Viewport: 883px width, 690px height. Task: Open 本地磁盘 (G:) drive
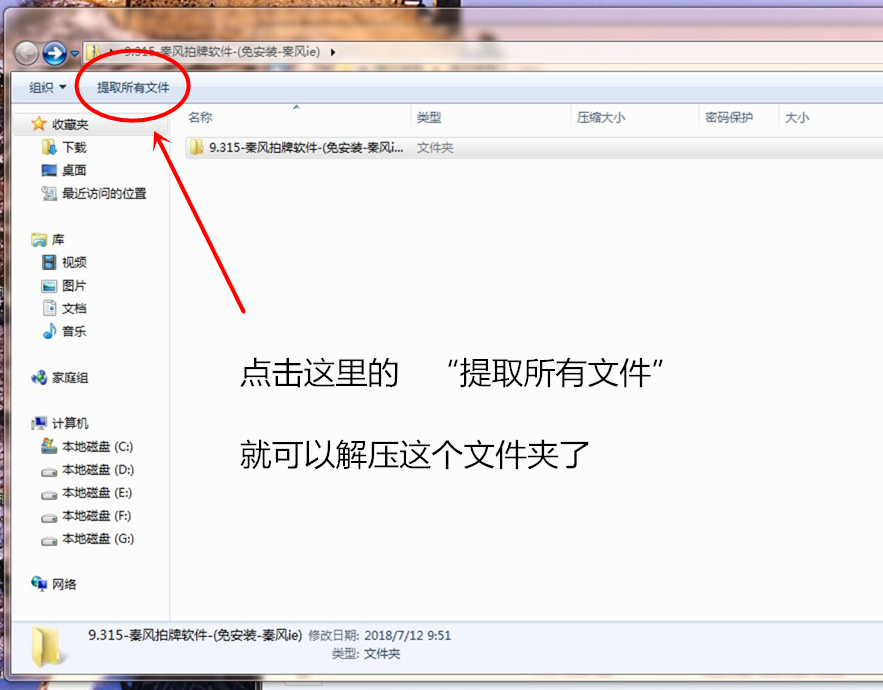[97, 538]
